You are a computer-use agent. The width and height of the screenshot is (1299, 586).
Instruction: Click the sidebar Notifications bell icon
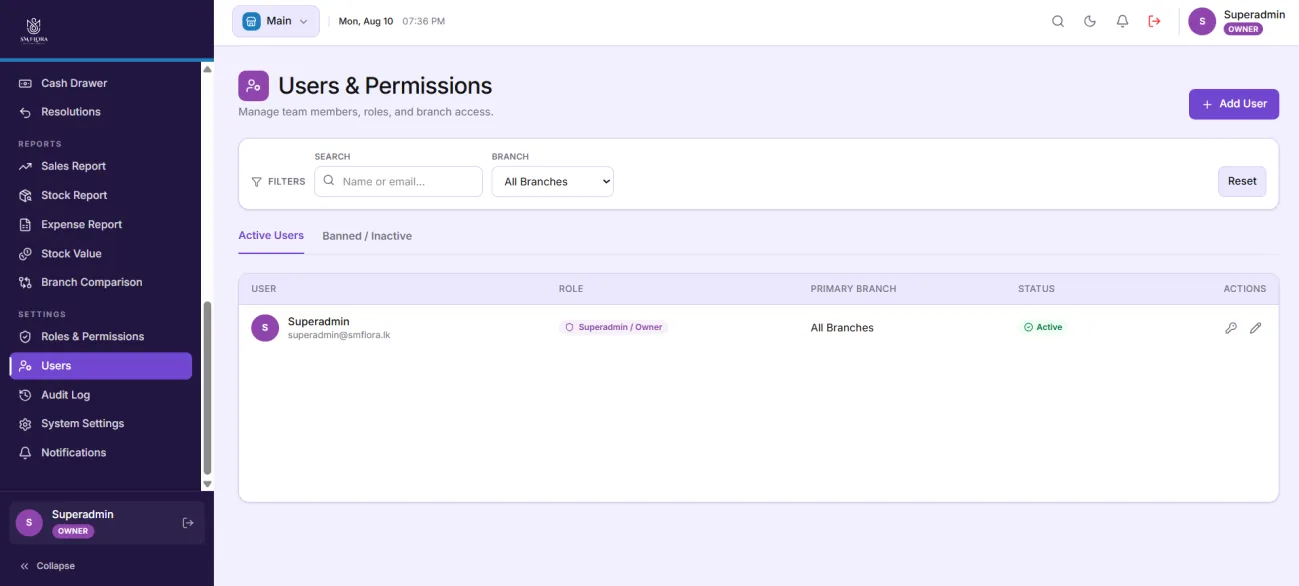click(x=25, y=453)
